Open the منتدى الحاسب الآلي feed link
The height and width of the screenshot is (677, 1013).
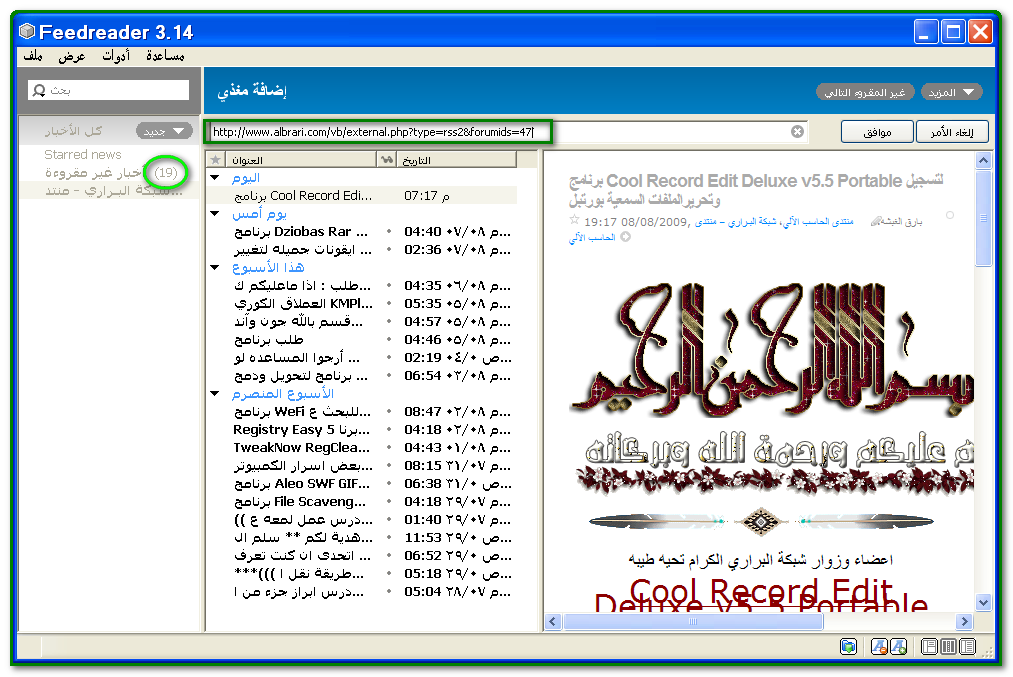click(x=818, y=222)
